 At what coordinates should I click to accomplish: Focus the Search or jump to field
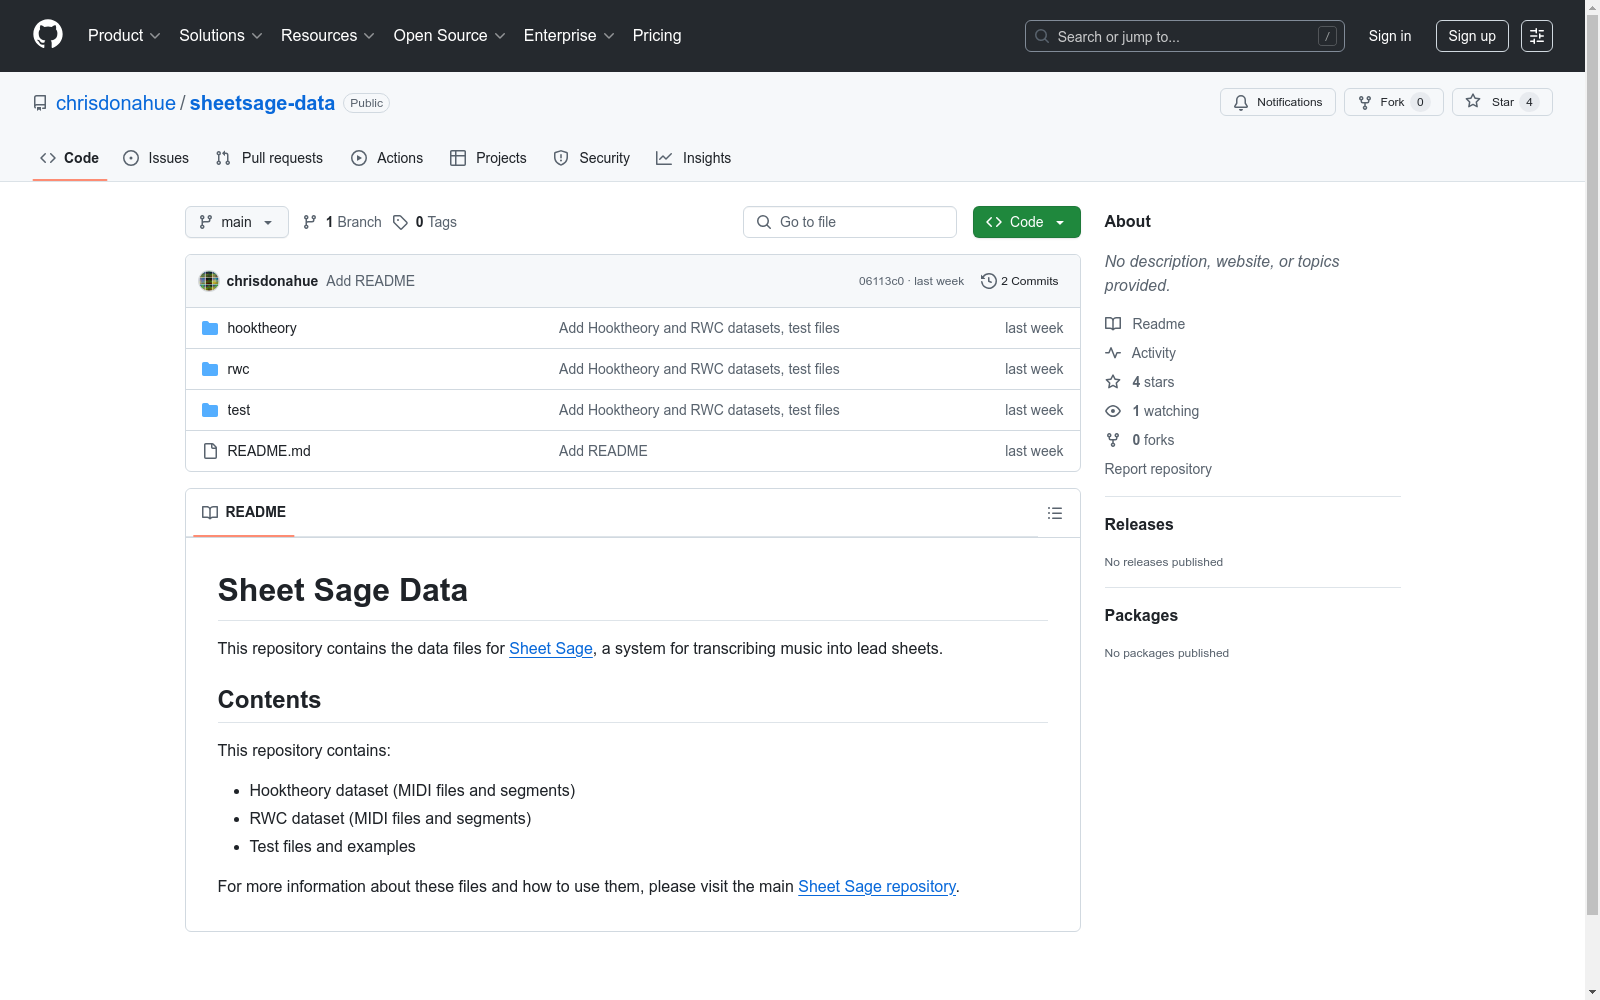pyautogui.click(x=1185, y=36)
